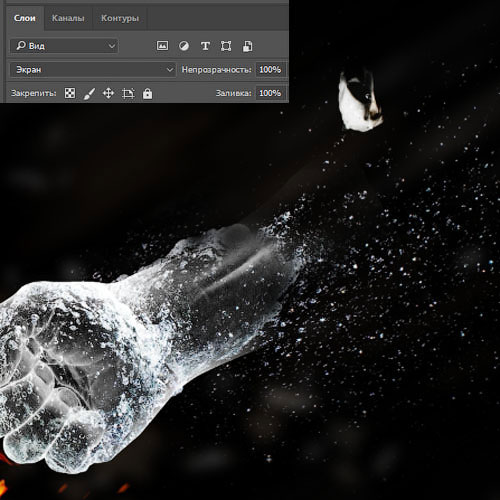Open the Вид filter type dropdown
Screen dimensions: 500x500
64,46
